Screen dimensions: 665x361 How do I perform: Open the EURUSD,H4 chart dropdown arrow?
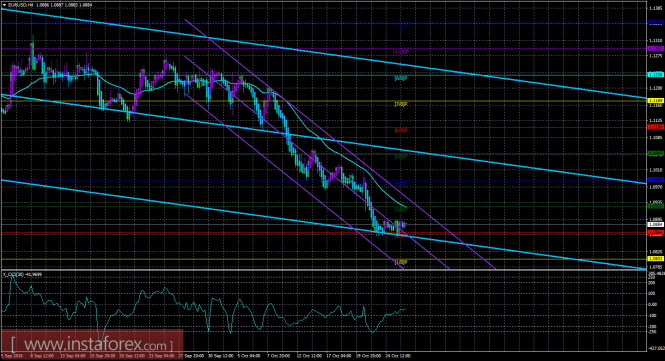tap(4, 5)
